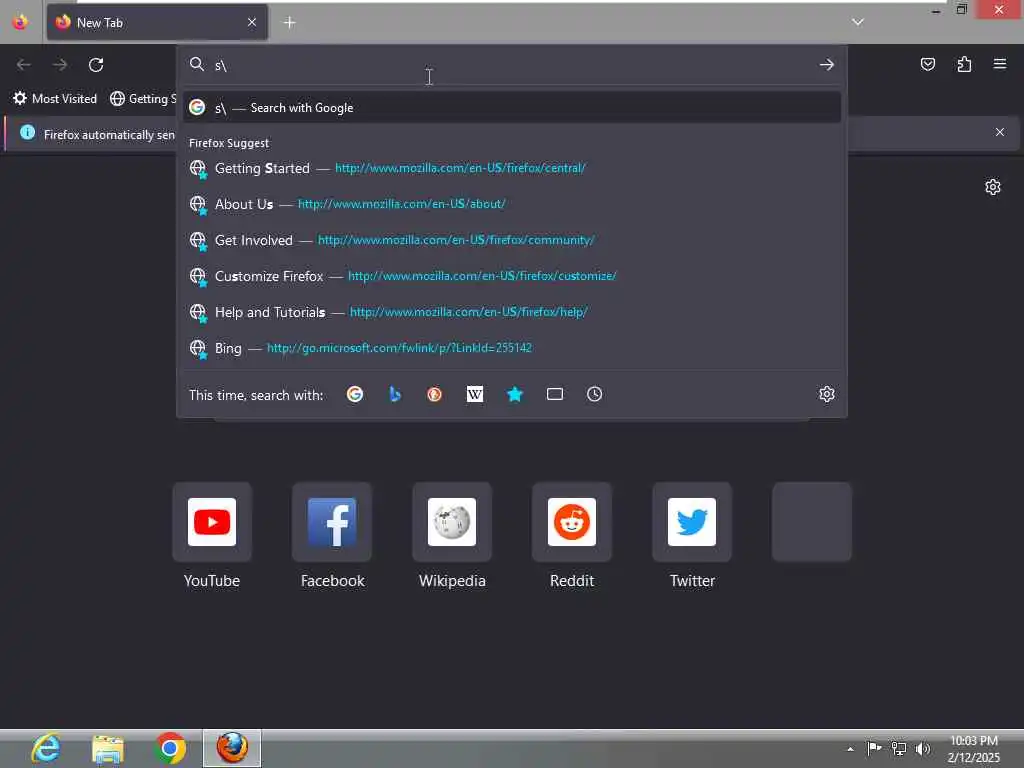The width and height of the screenshot is (1024, 768).
Task: Open the Twitter shortcut tile
Action: (x=692, y=522)
